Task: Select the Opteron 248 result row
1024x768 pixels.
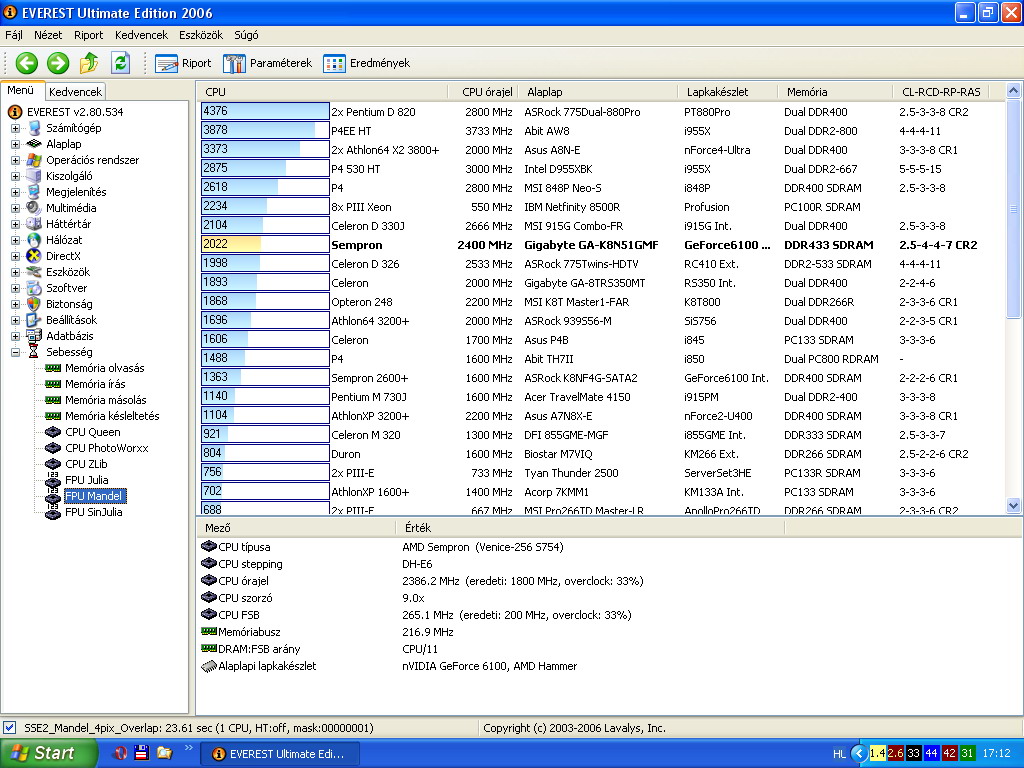Action: [x=603, y=302]
